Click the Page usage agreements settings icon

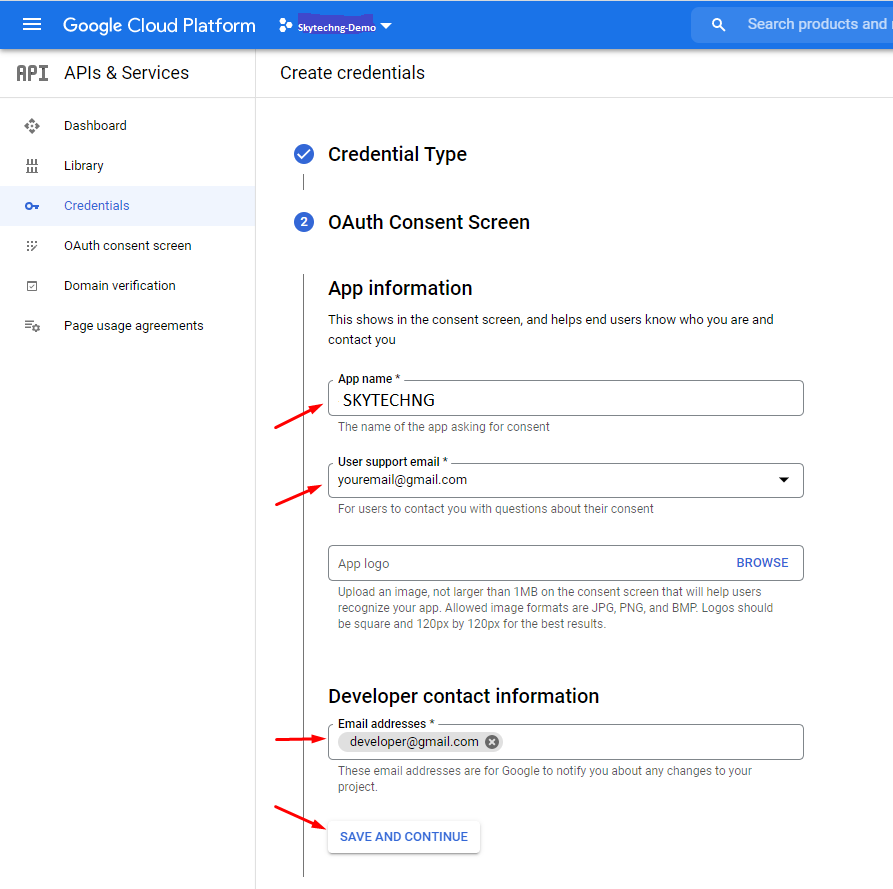coord(32,326)
